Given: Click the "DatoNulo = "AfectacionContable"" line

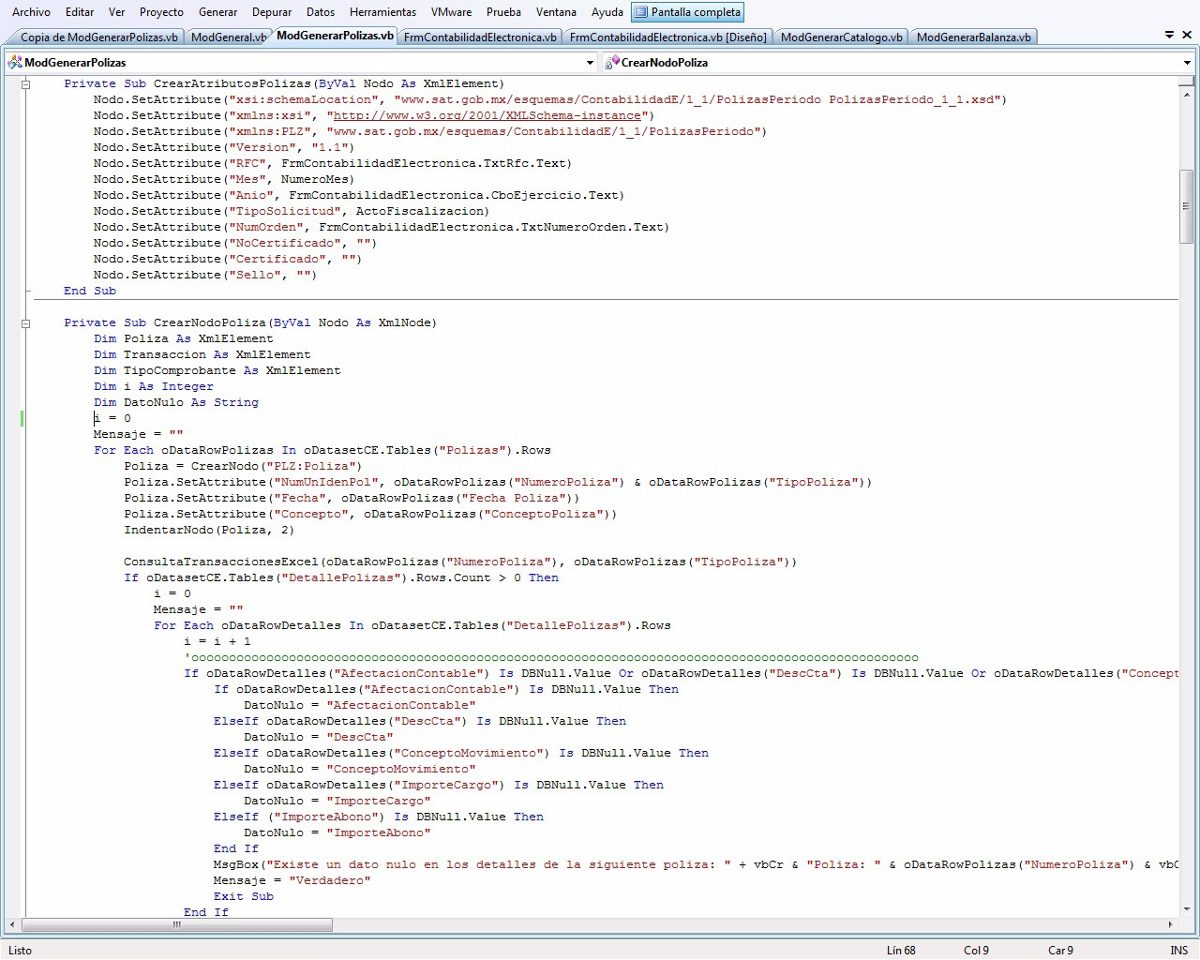Looking at the screenshot, I should coord(360,707).
